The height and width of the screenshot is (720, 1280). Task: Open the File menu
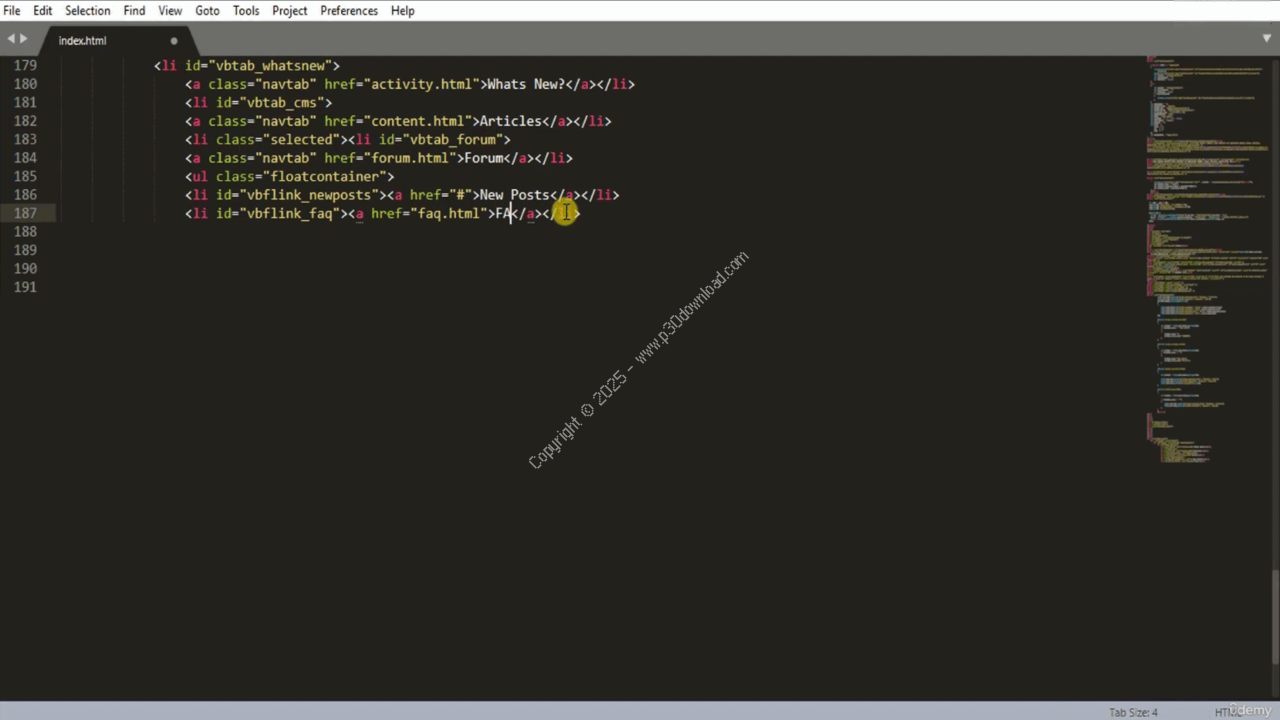tap(12, 11)
